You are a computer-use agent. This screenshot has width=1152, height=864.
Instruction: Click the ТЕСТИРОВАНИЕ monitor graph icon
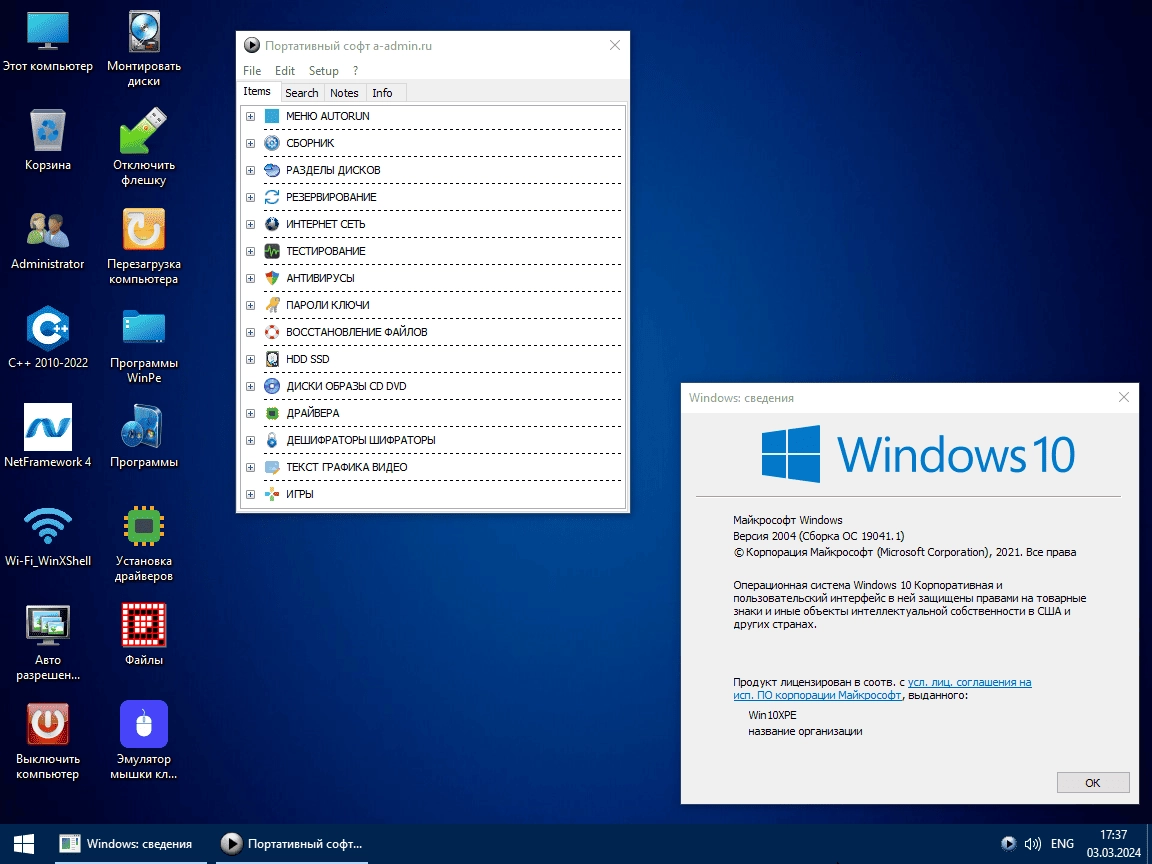272,251
